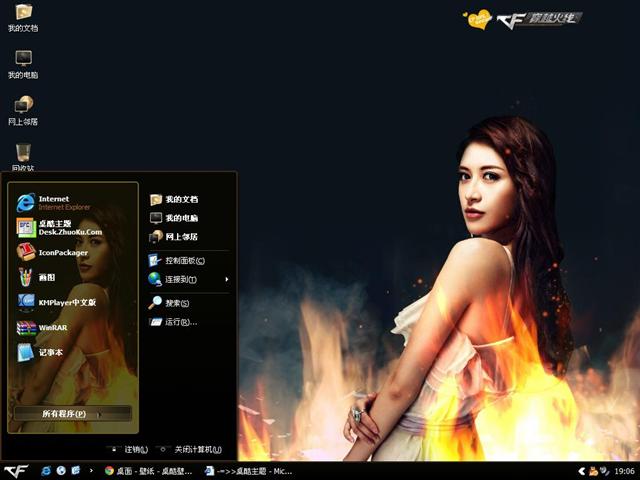Viewport: 640px width, 480px height.
Task: Click the orange tray icon
Action: tap(593, 471)
